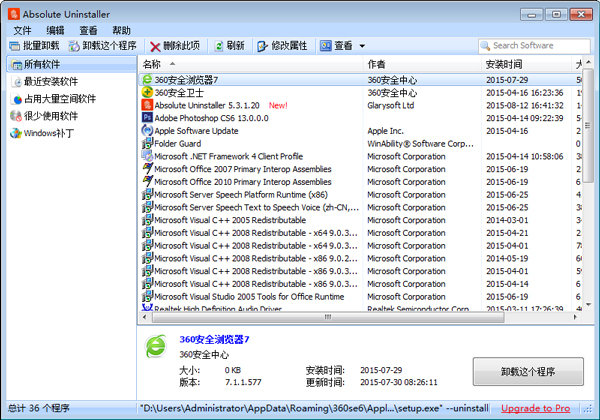This screenshot has height=420, width=600.
Task: Open the 查看 toolbar dropdown arrow
Action: (362, 46)
